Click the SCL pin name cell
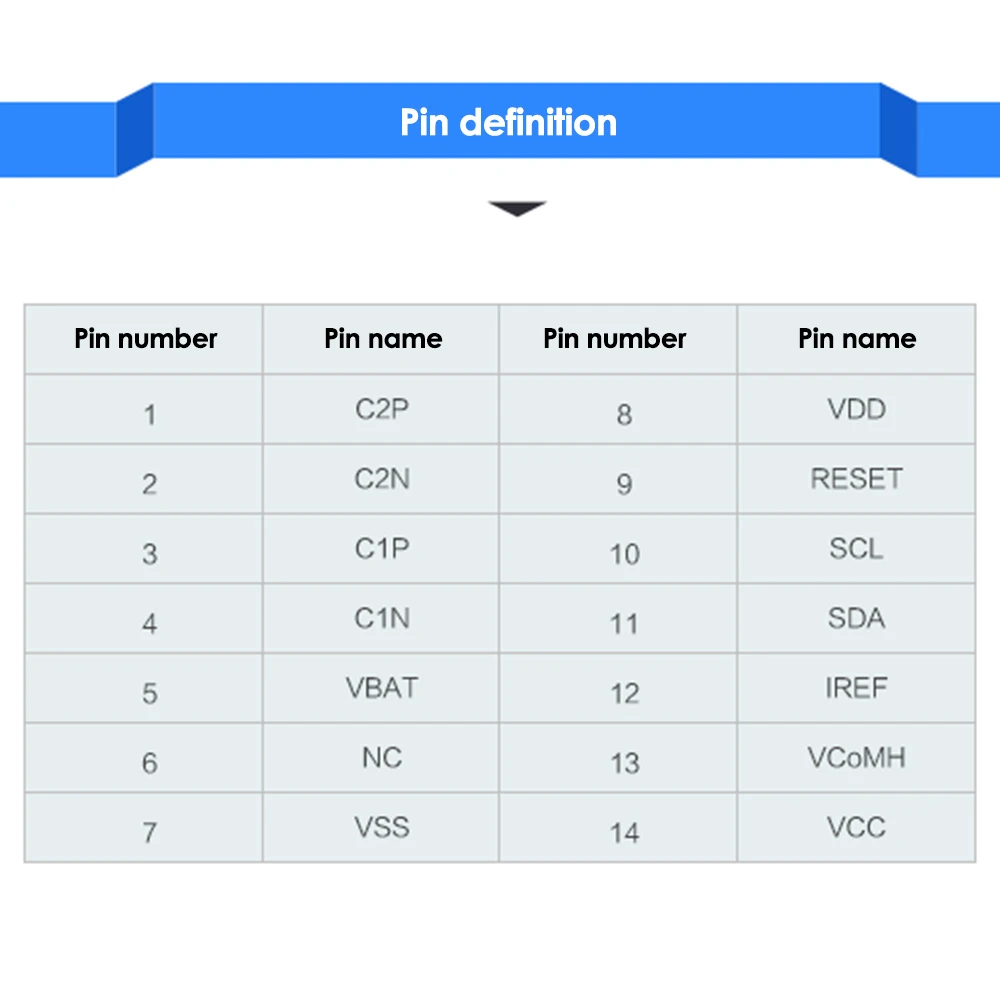 point(856,549)
